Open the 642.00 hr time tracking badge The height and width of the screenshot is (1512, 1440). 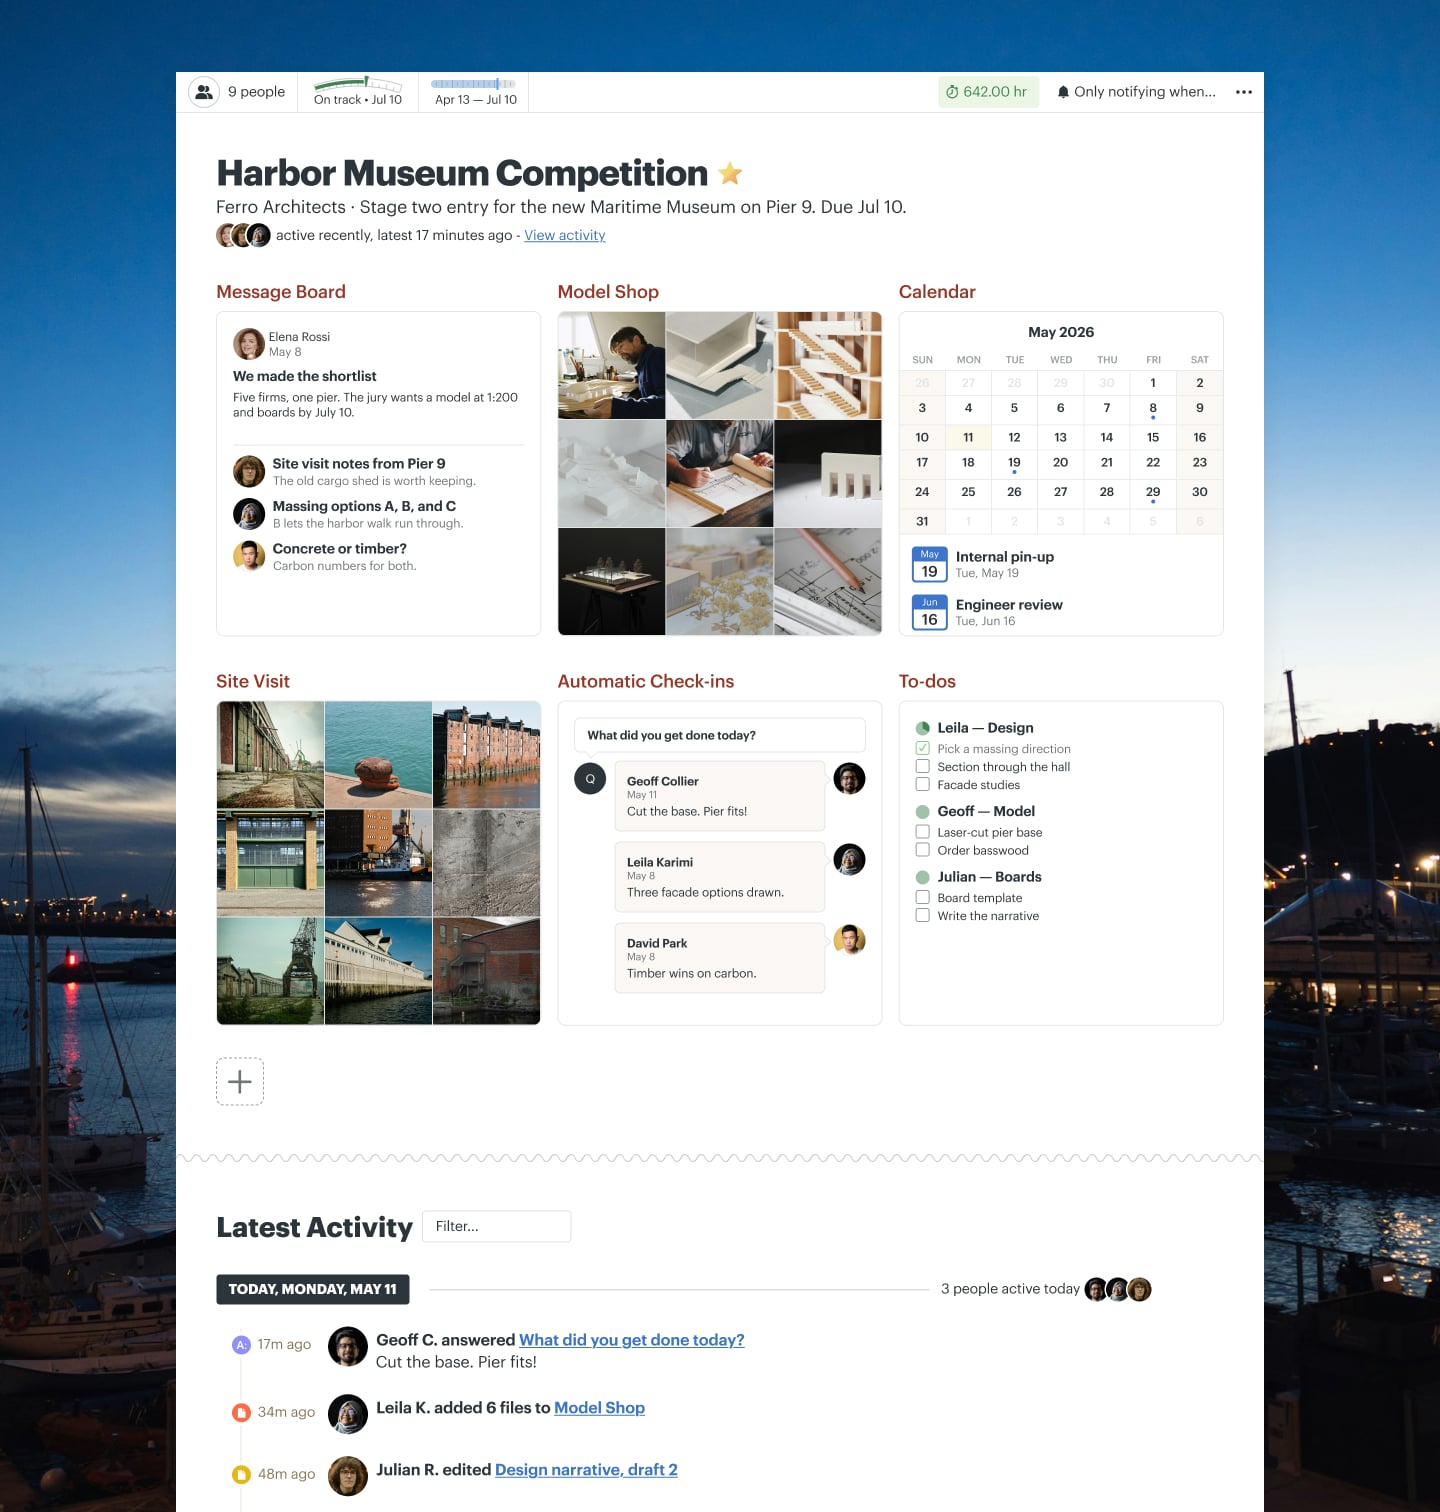tap(988, 92)
